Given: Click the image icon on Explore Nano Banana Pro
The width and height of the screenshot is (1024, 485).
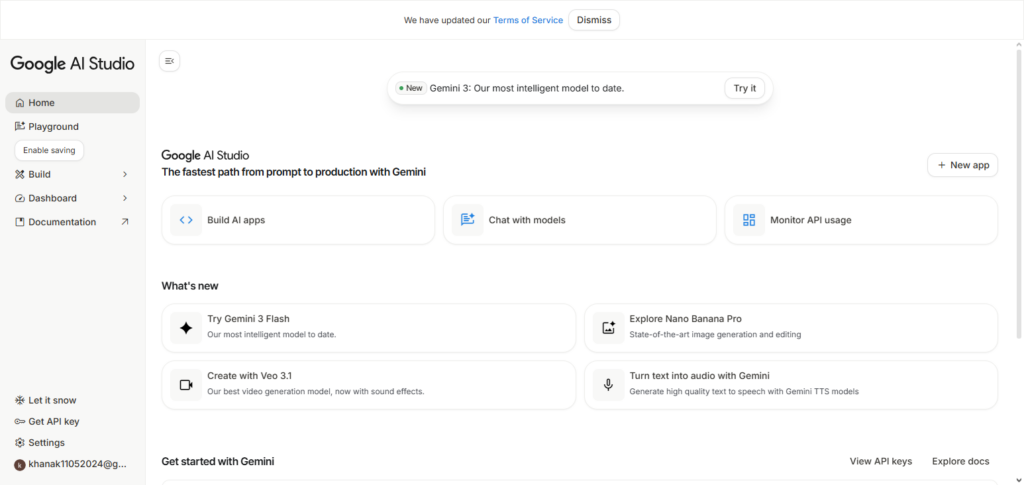Looking at the screenshot, I should click(609, 328).
